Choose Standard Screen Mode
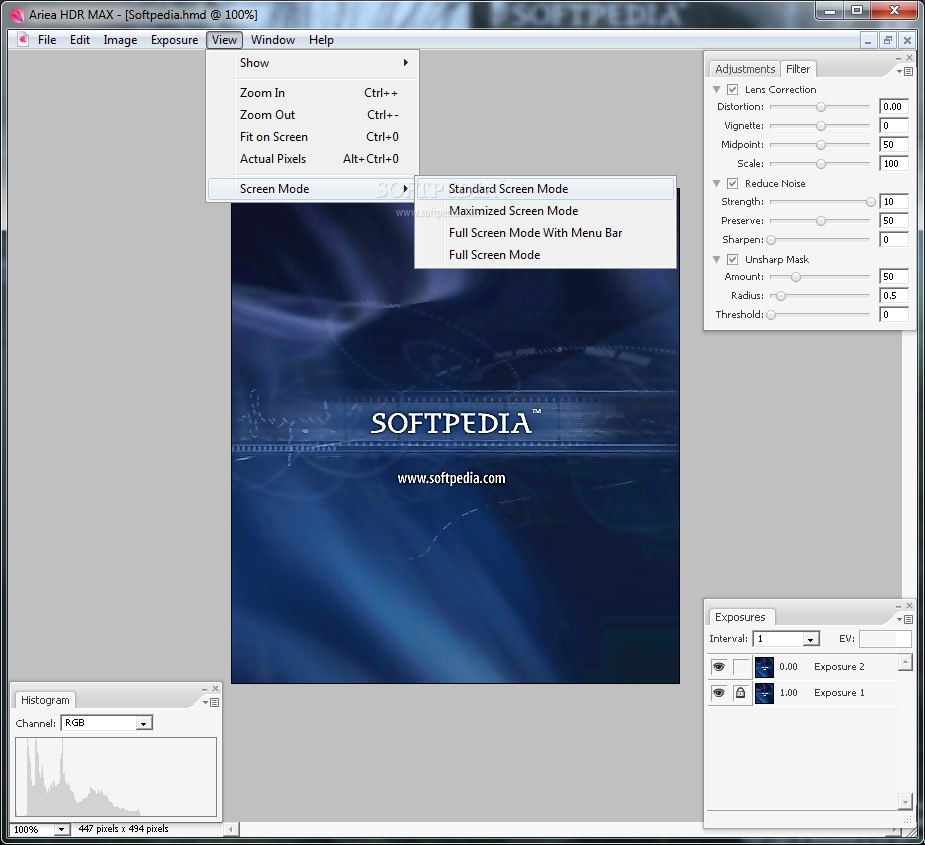The height and width of the screenshot is (845, 925). pyautogui.click(x=545, y=189)
